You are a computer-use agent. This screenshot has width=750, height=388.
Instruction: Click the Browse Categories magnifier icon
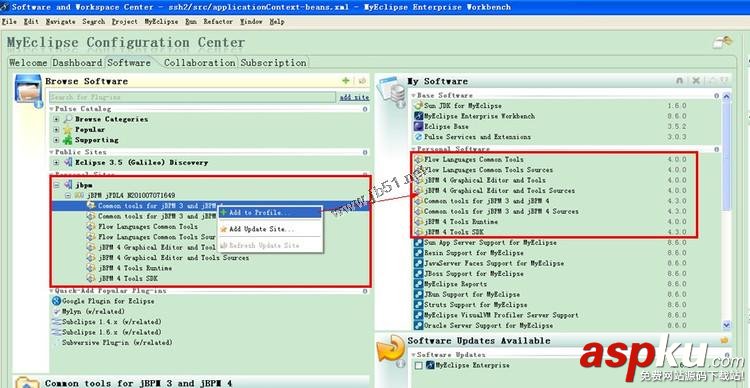point(68,119)
